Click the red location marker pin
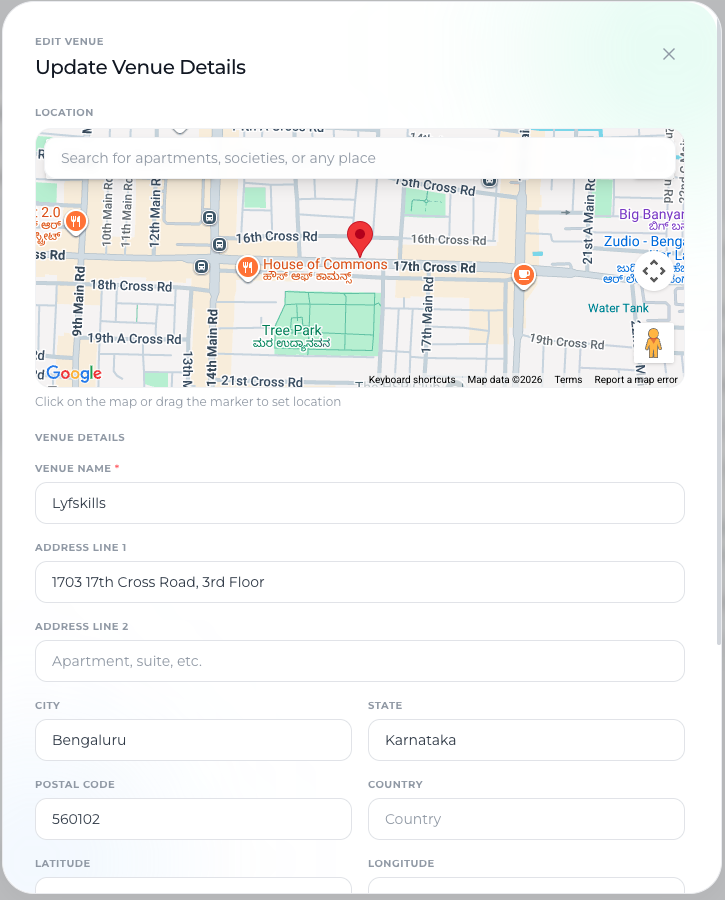 point(360,239)
